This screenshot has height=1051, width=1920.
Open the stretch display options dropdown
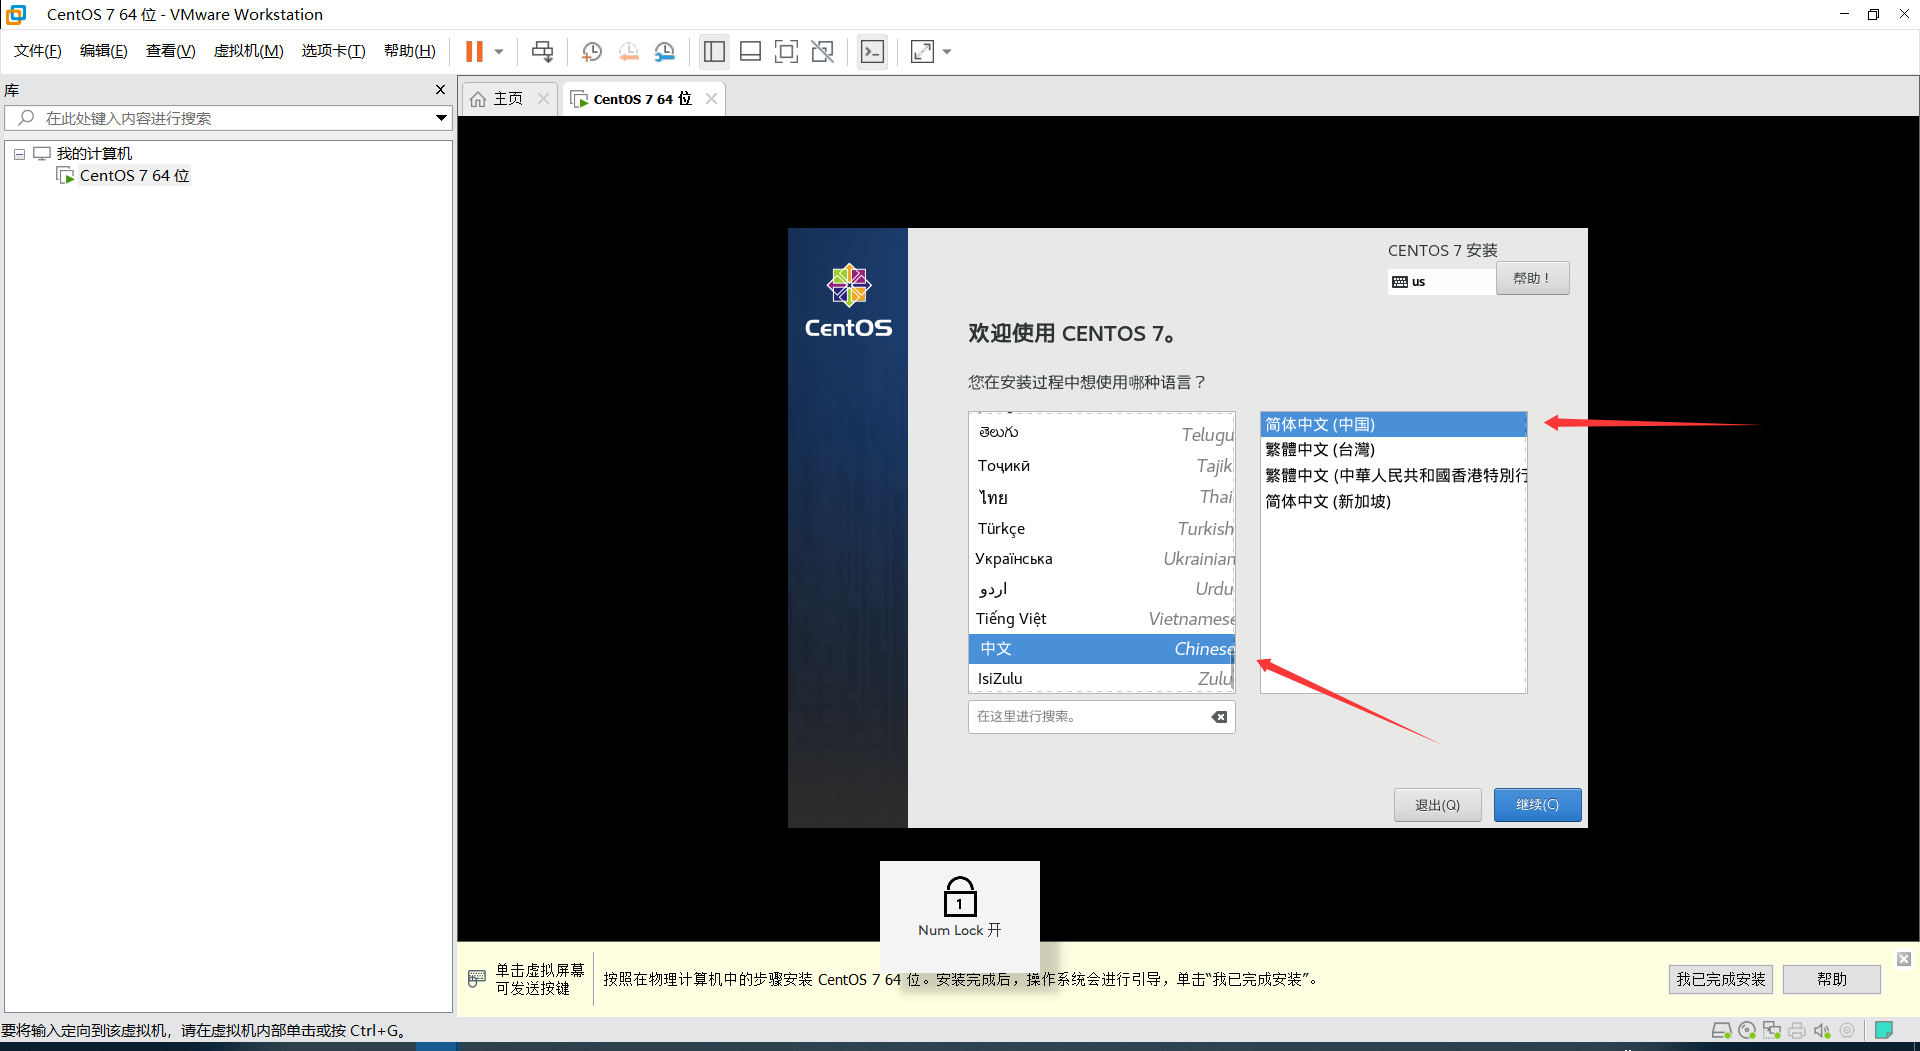coord(947,51)
